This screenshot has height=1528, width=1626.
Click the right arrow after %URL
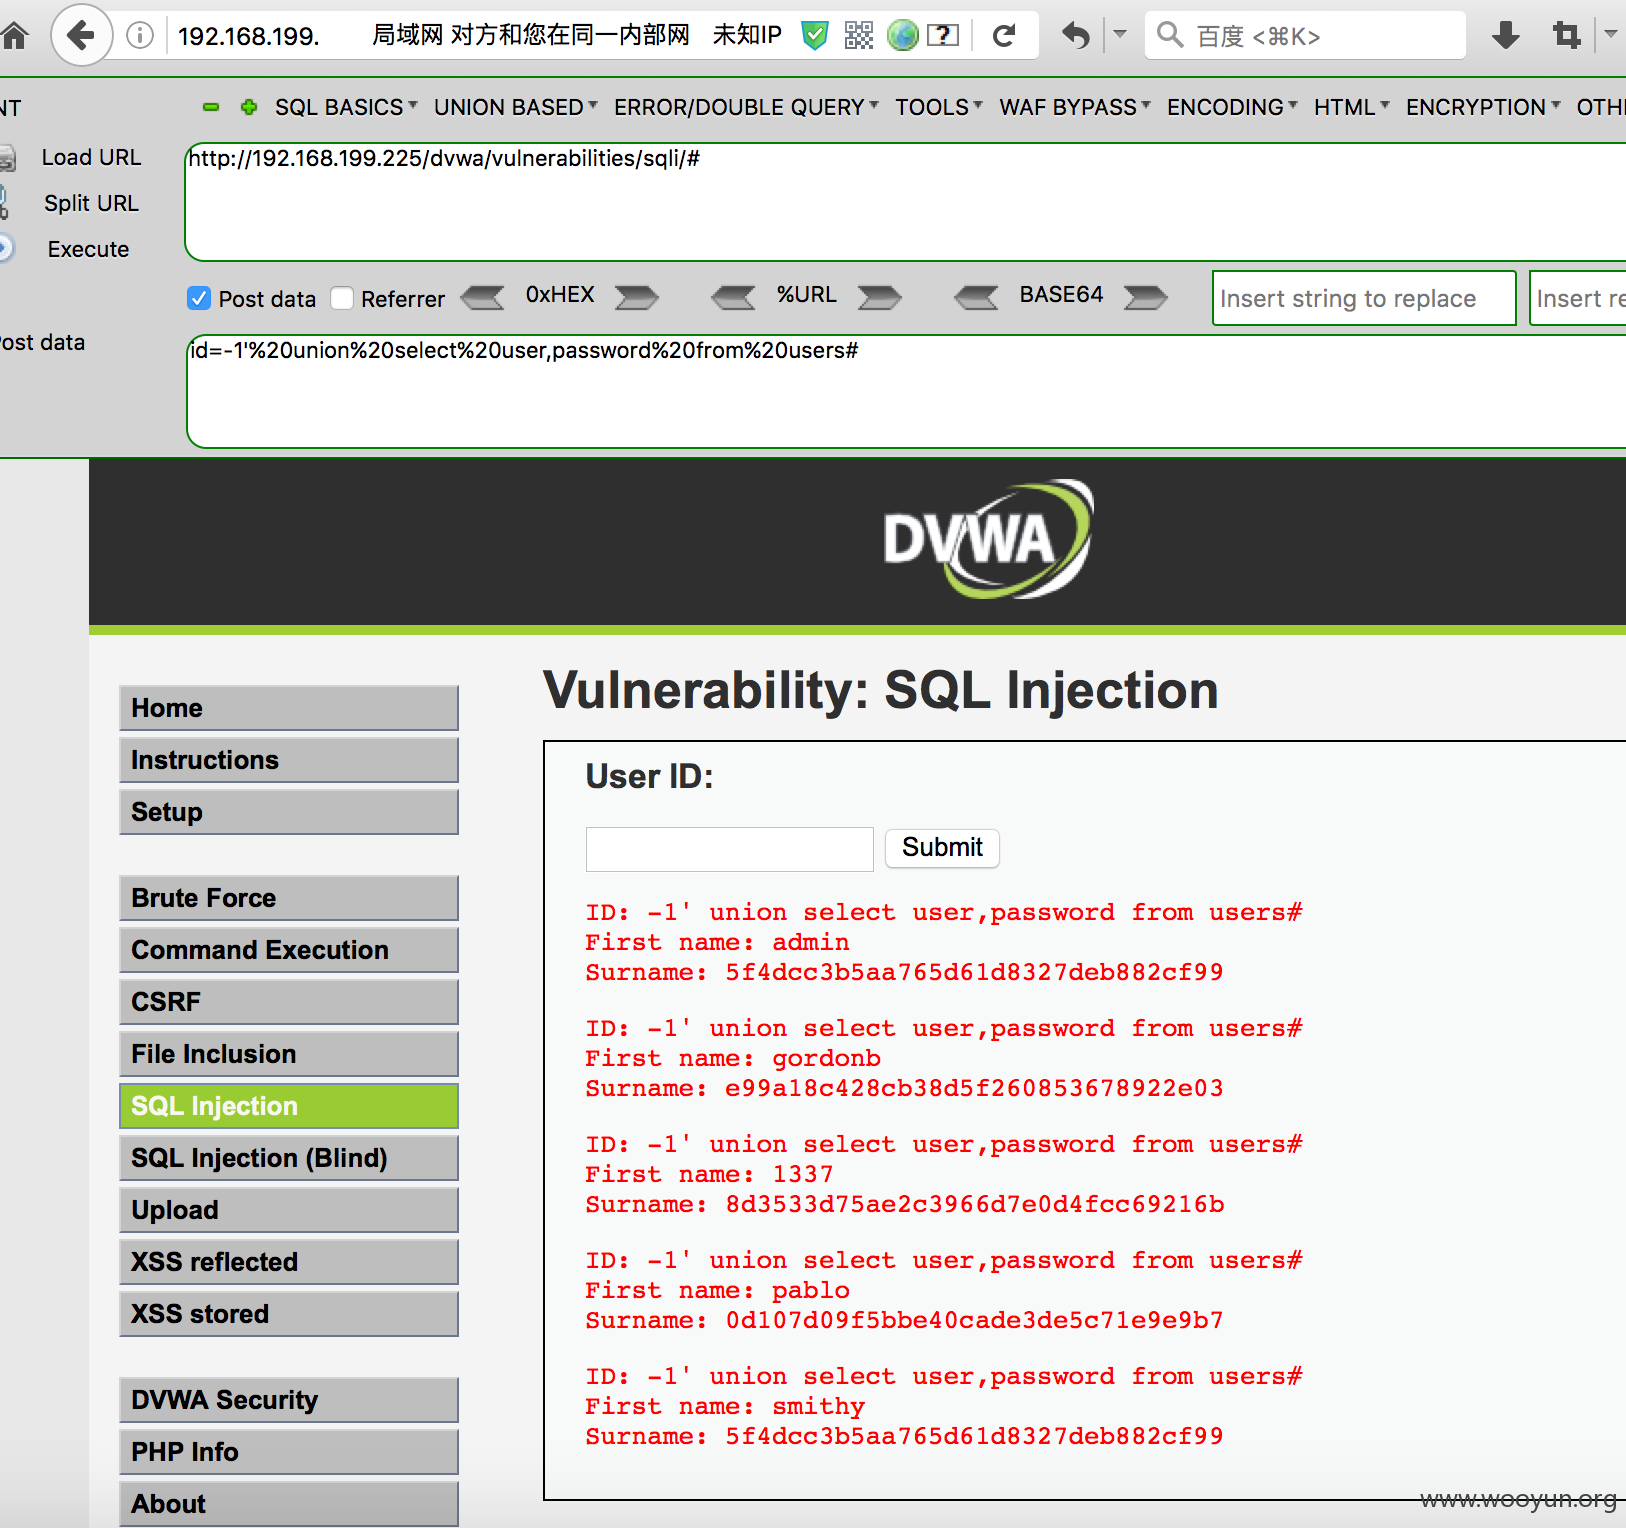pyautogui.click(x=880, y=297)
